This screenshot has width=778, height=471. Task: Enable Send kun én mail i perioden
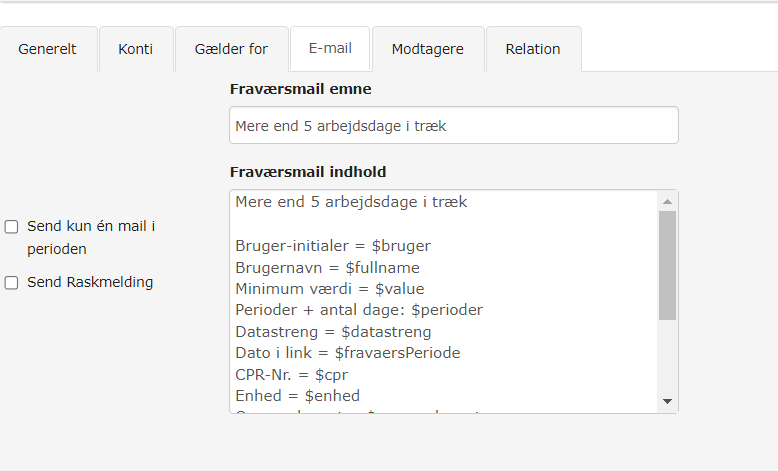(x=12, y=227)
